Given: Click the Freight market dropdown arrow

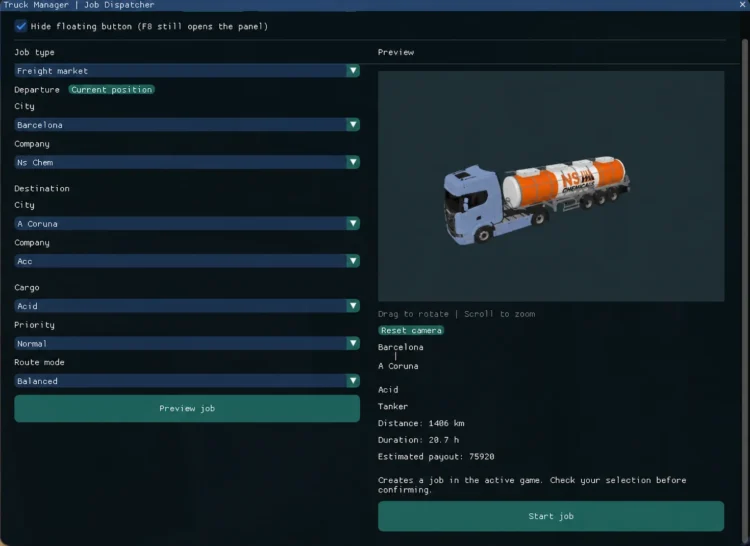Looking at the screenshot, I should 353,71.
